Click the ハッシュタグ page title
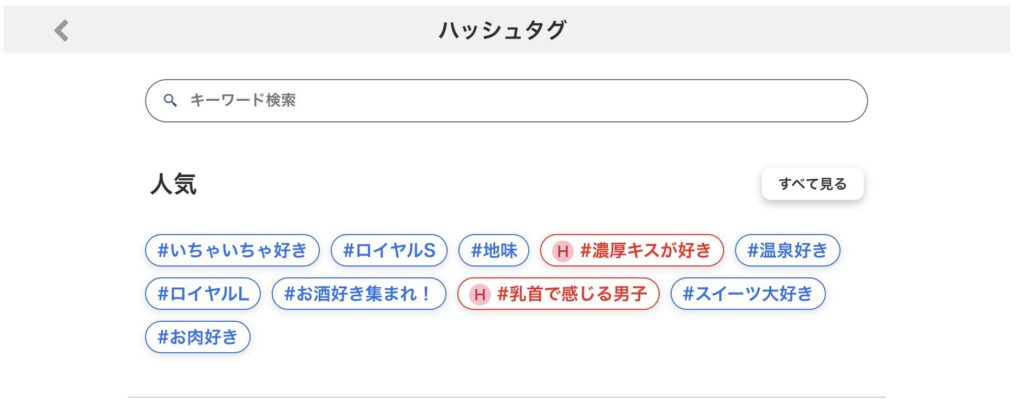This screenshot has width=1024, height=402. click(502, 31)
